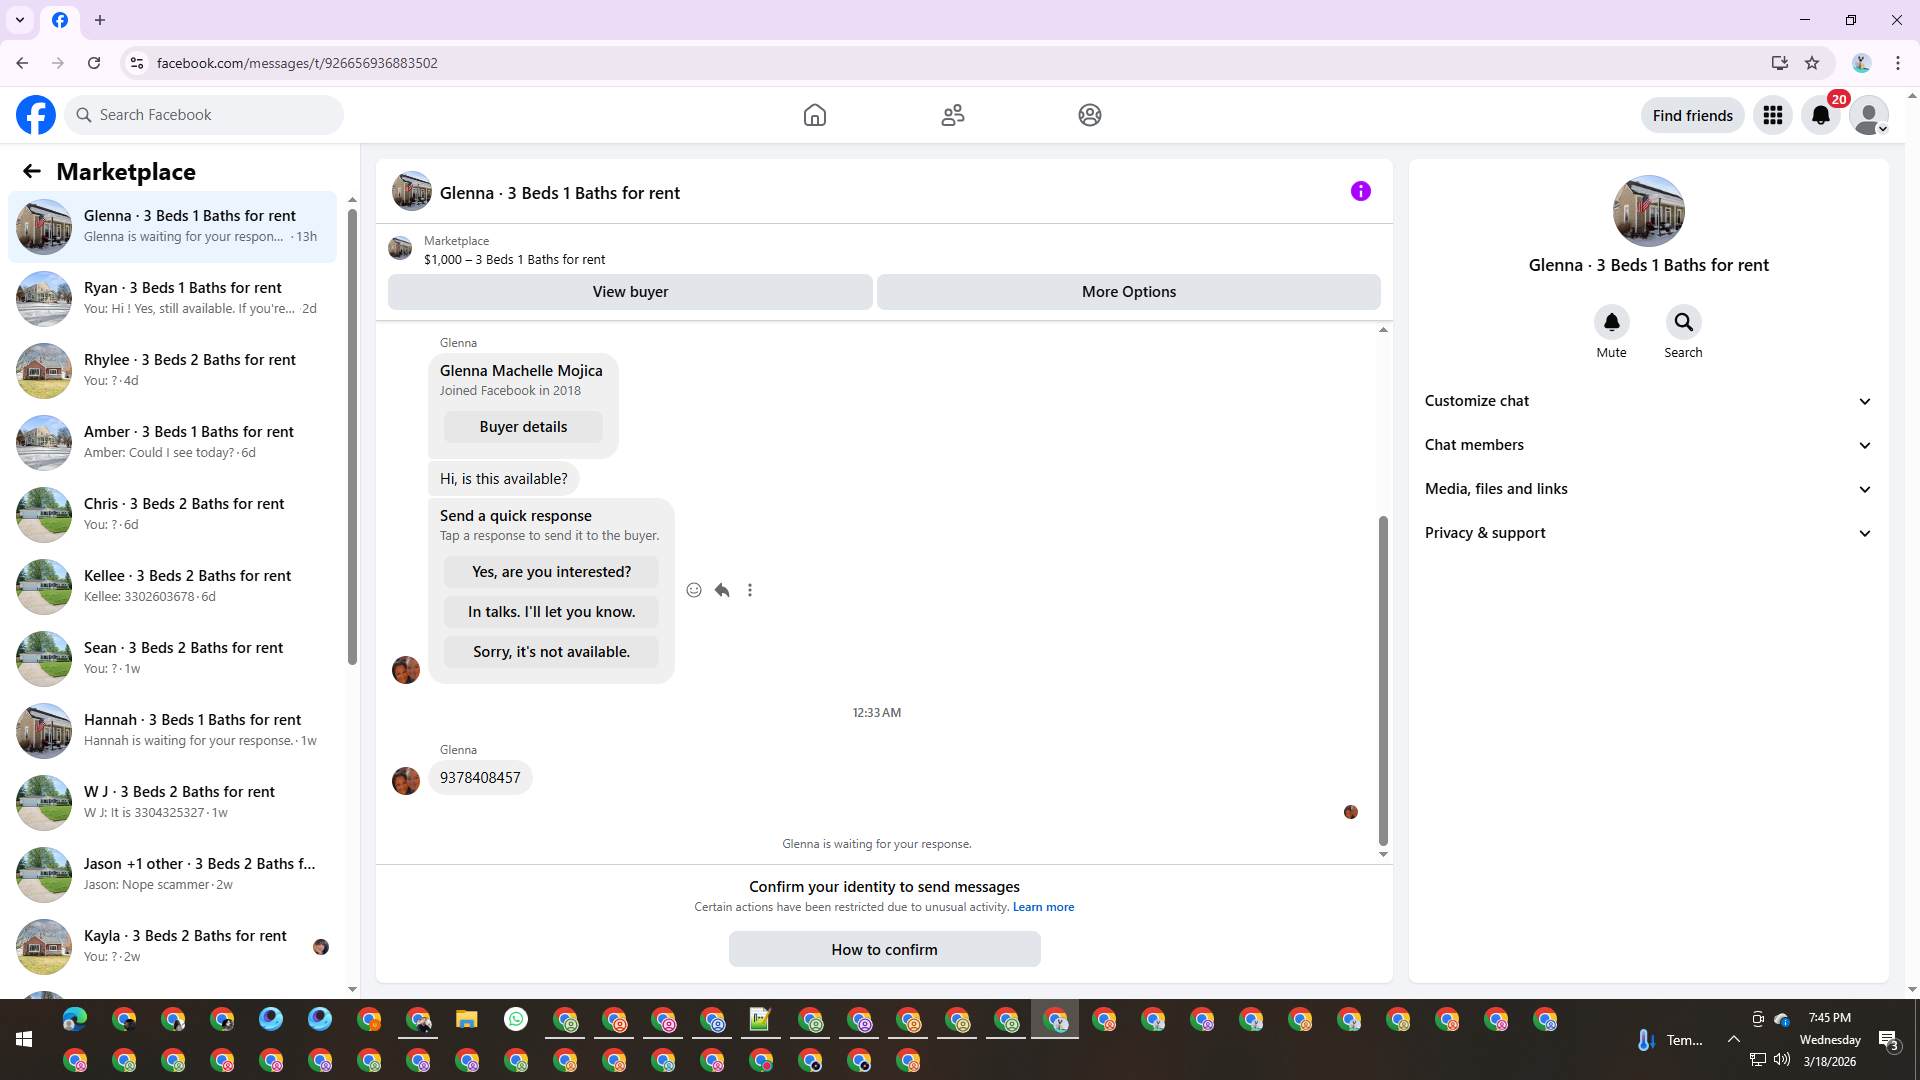
Task: Open the Facebook menu grid icon
Action: pyautogui.click(x=1772, y=115)
